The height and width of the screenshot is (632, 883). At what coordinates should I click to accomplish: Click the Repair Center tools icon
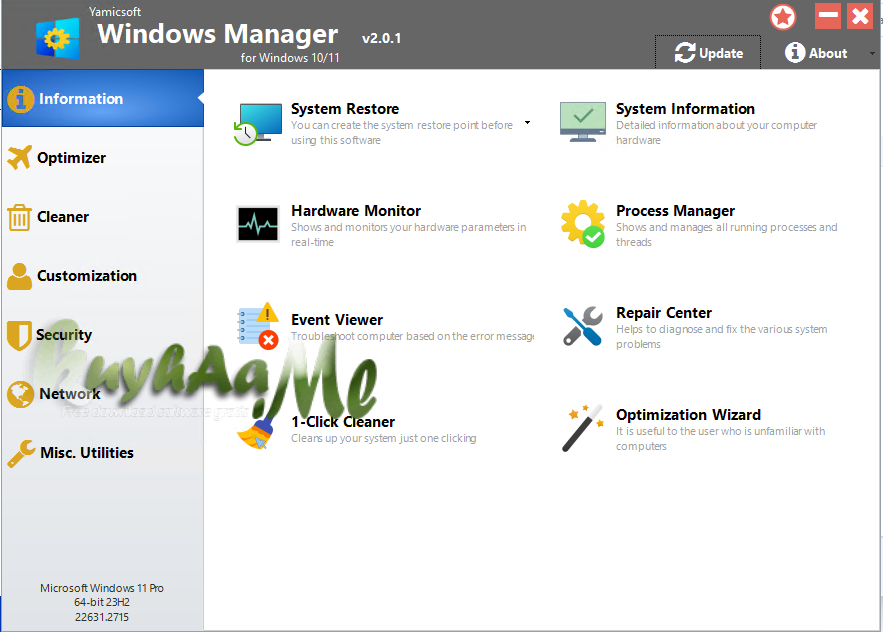[583, 326]
